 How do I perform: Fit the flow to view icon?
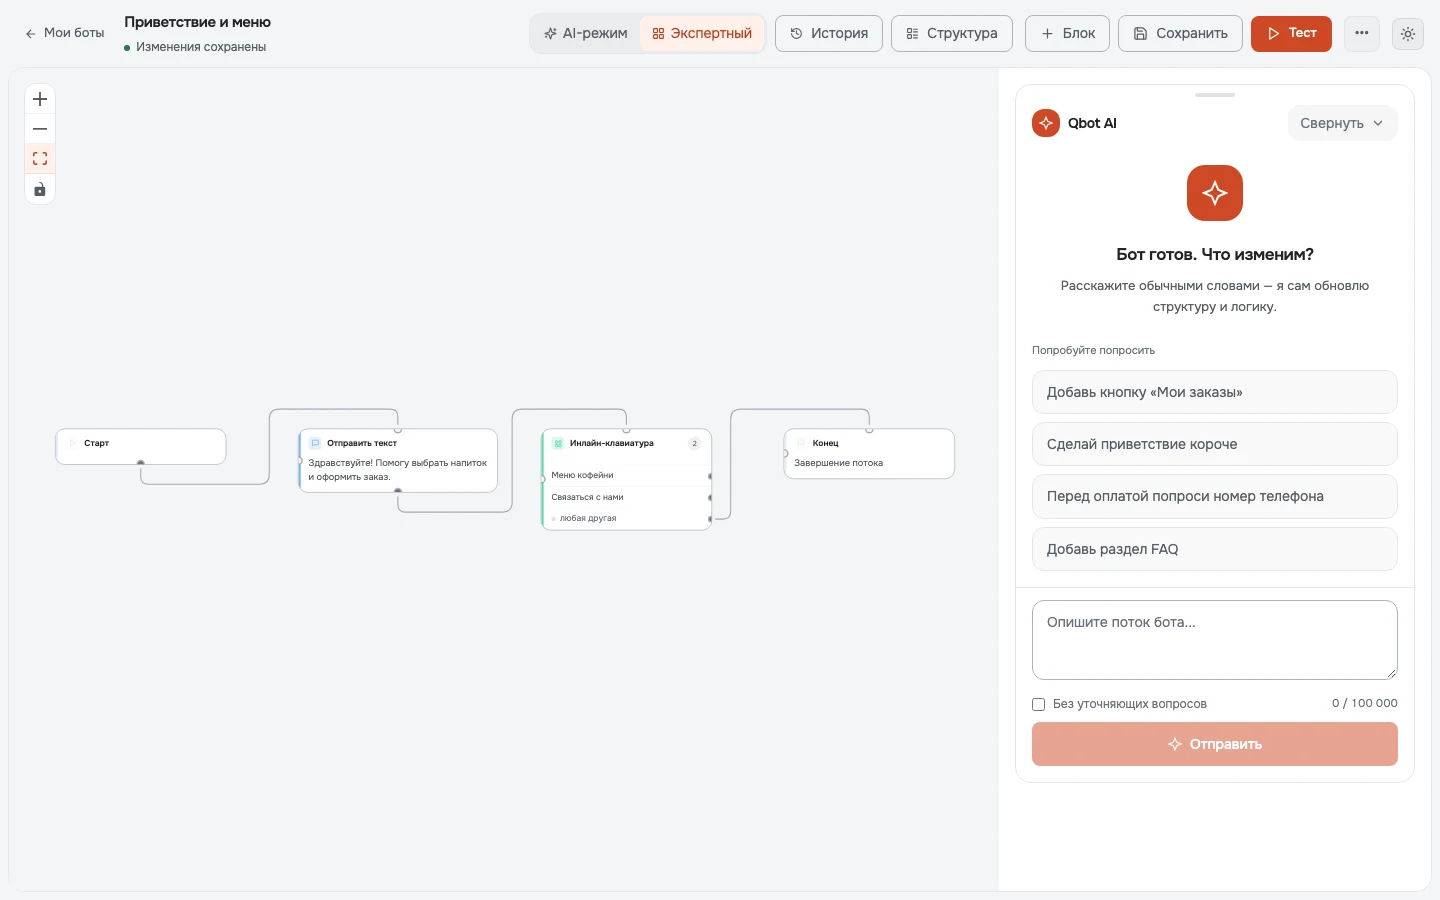click(40, 159)
